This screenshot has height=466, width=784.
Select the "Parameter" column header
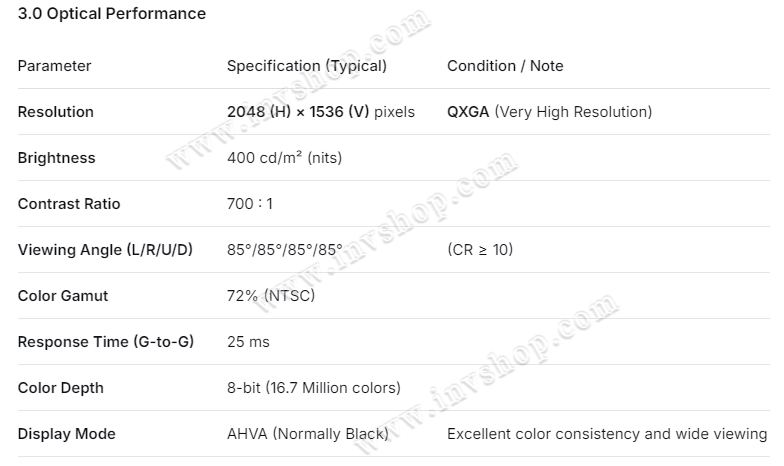54,66
